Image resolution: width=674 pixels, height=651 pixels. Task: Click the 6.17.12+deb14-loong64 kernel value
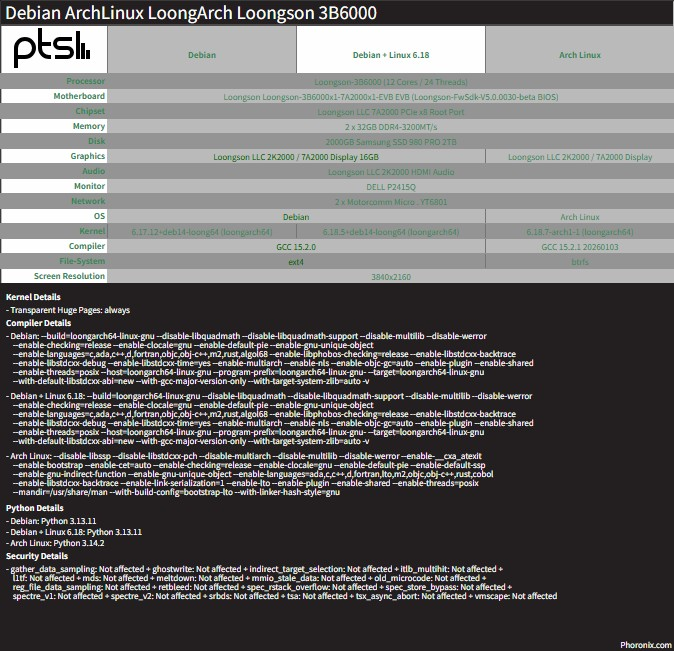tap(202, 232)
